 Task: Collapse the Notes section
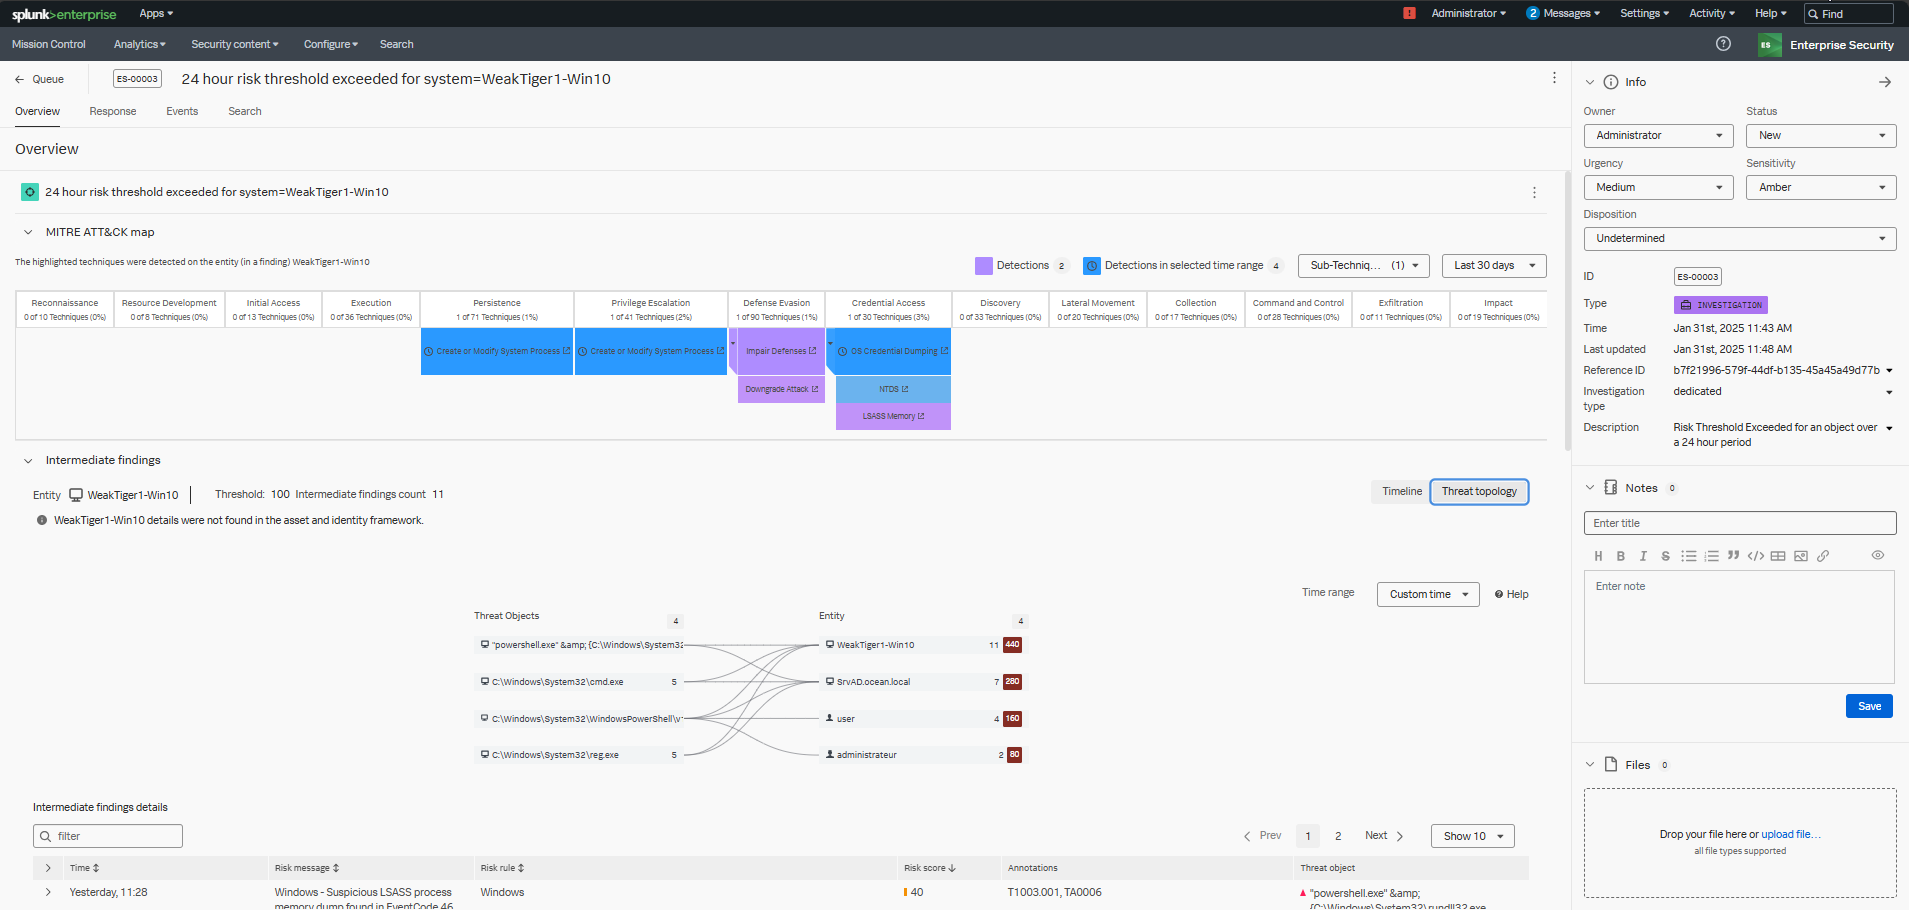click(1590, 488)
